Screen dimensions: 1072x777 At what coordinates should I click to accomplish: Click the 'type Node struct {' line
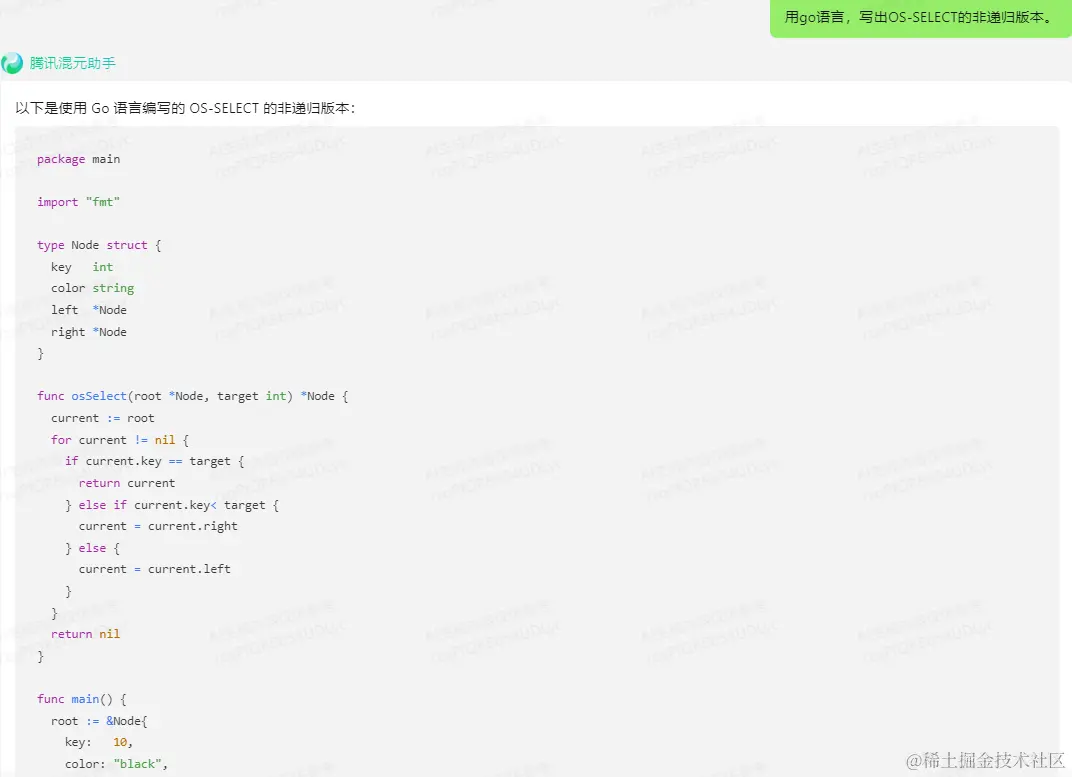99,245
